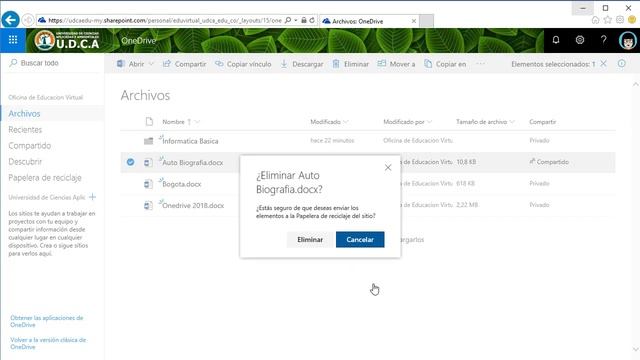Screen dimensions: 640x360
Task: Click the Bogota.docx file name
Action: tap(182, 184)
